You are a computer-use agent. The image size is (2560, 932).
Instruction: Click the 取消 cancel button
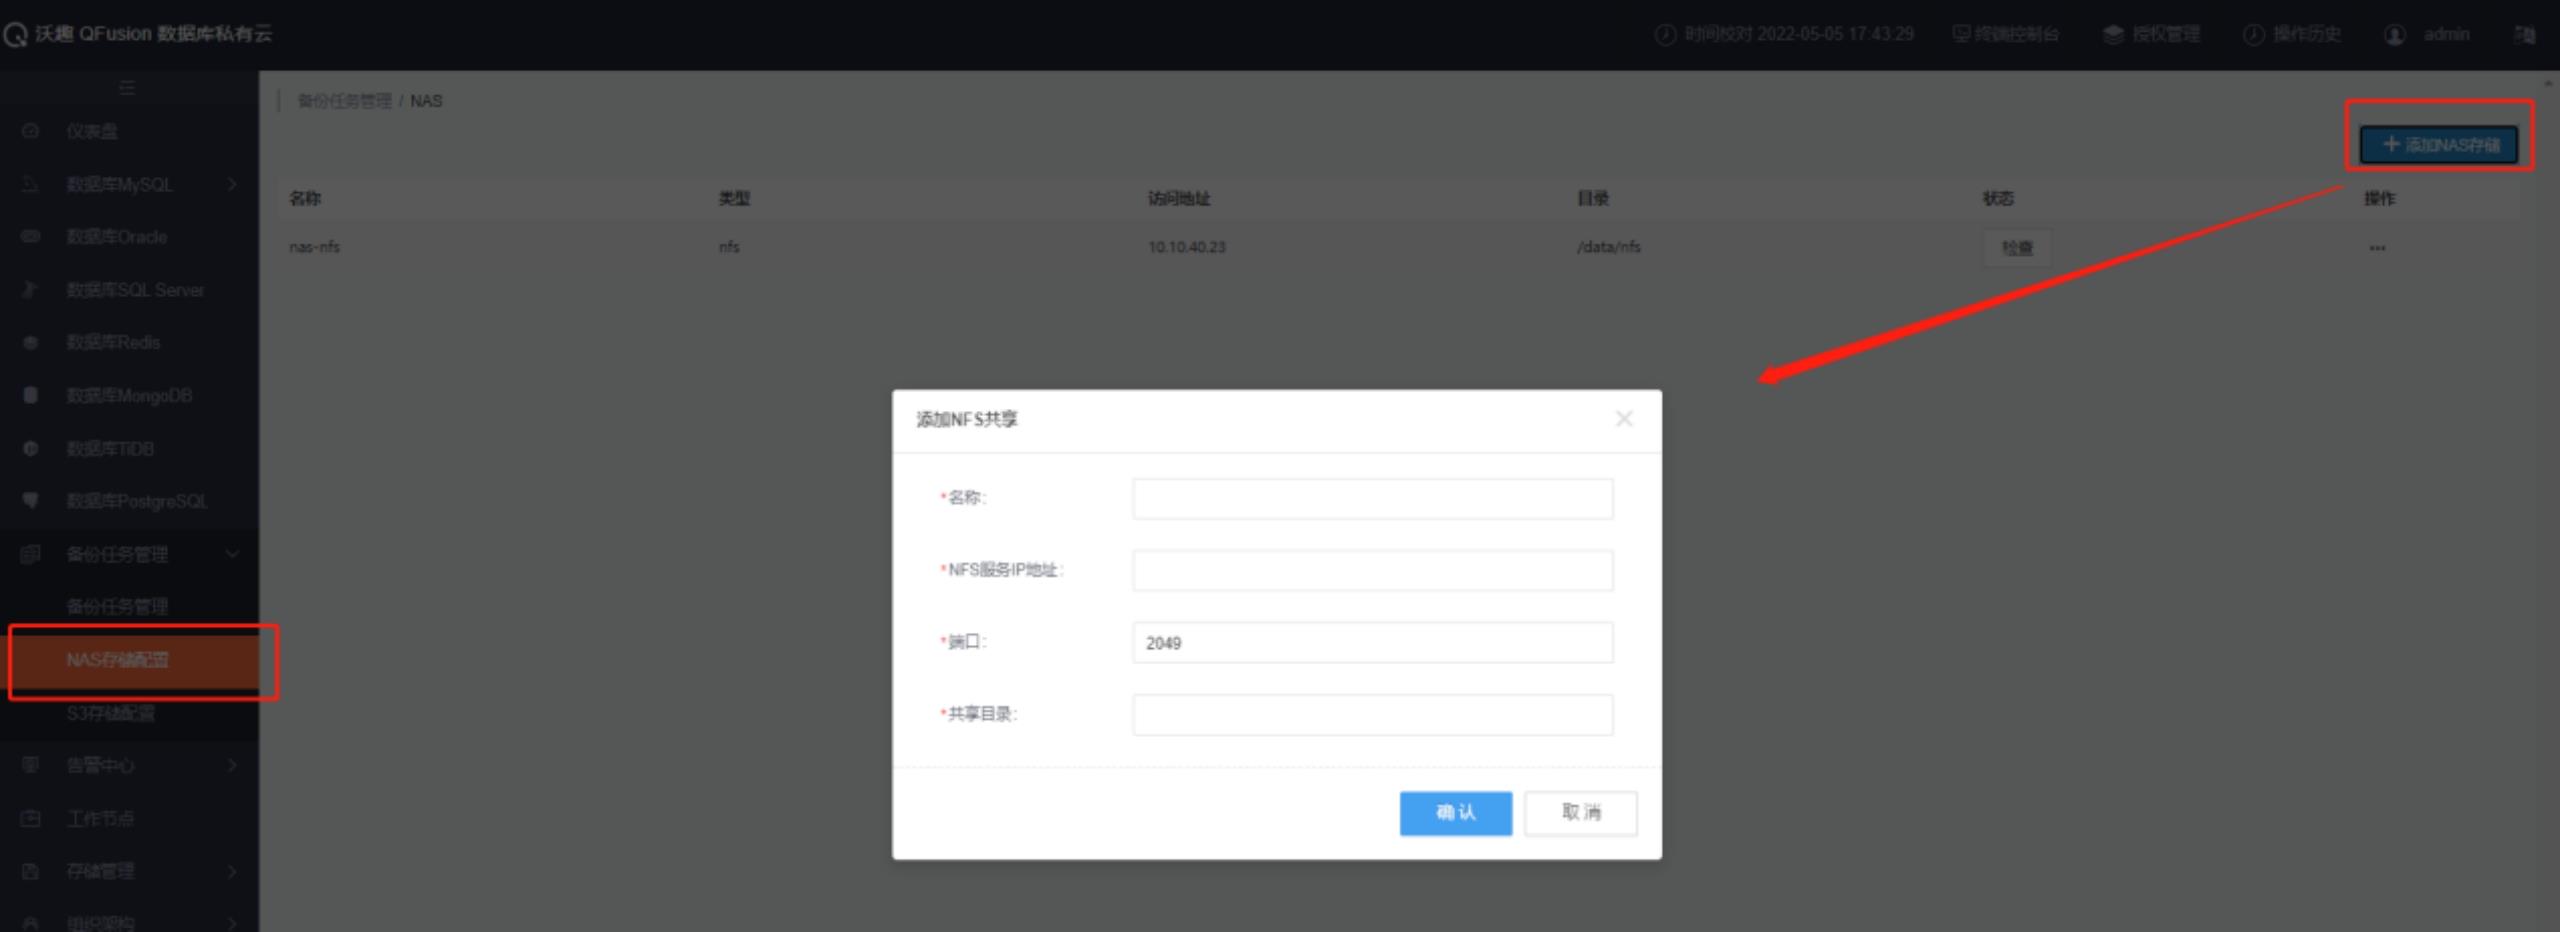[x=1581, y=813]
